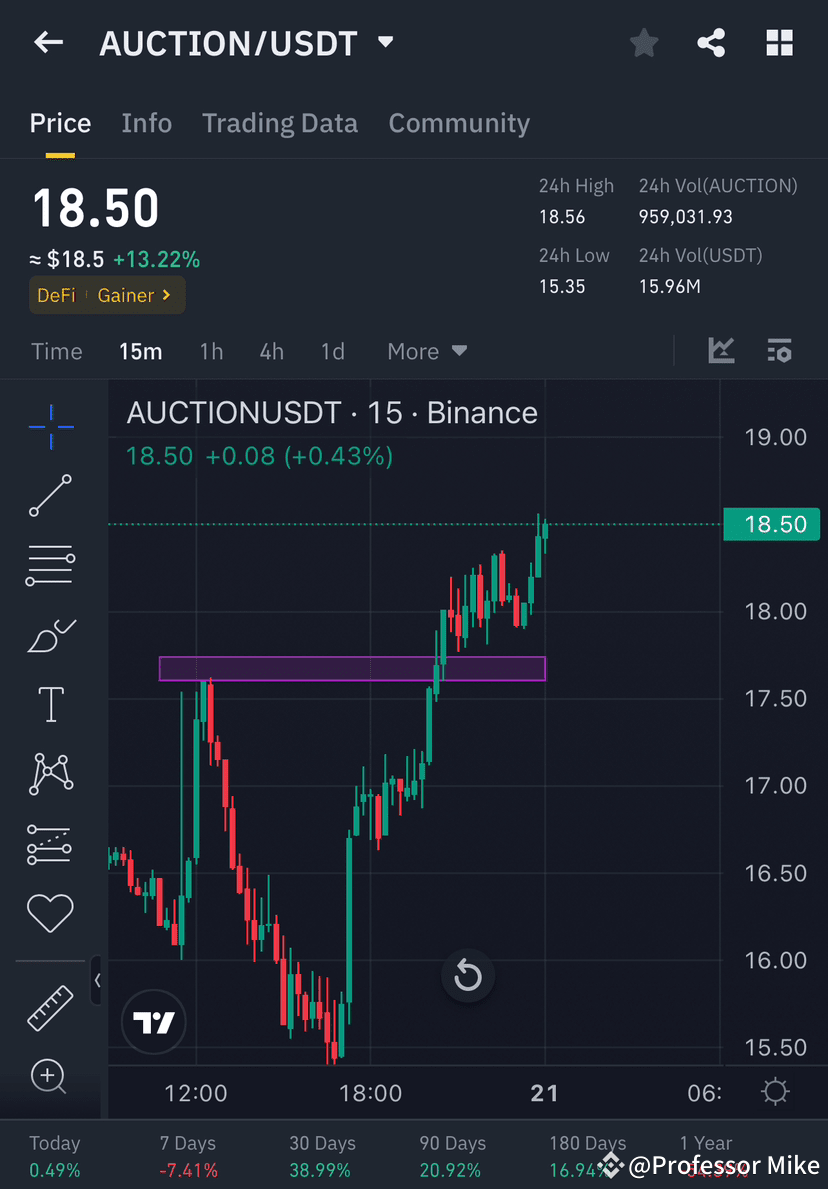Select the text annotation tool
The height and width of the screenshot is (1189, 828).
pos(50,704)
